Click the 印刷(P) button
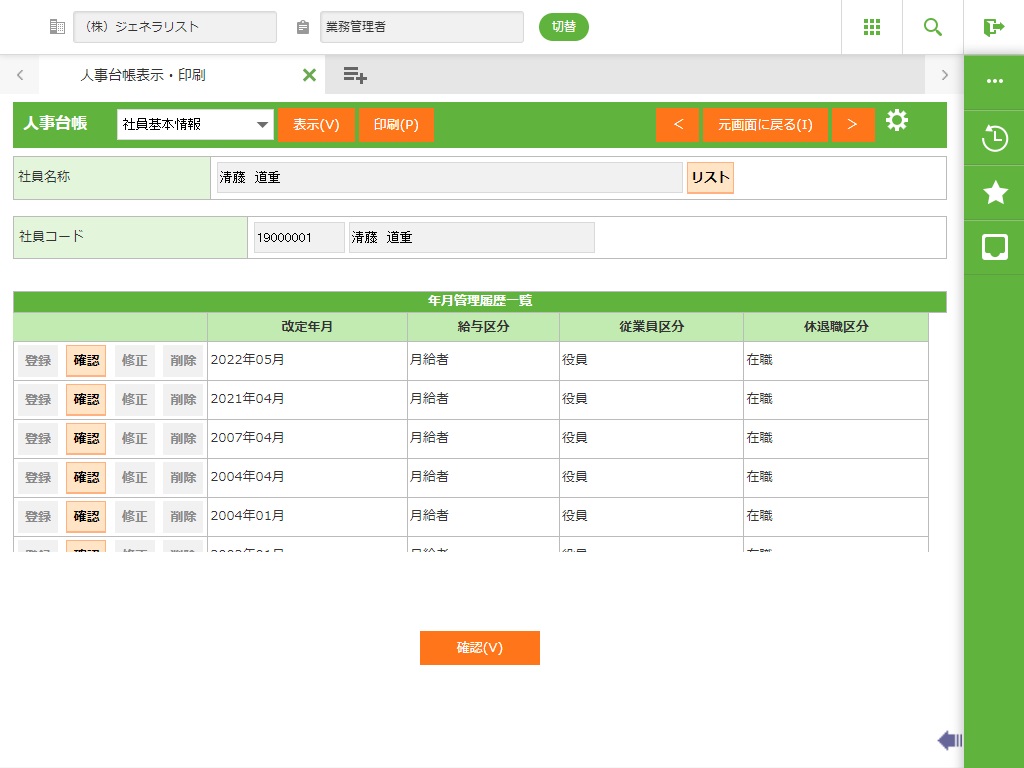 tap(396, 125)
